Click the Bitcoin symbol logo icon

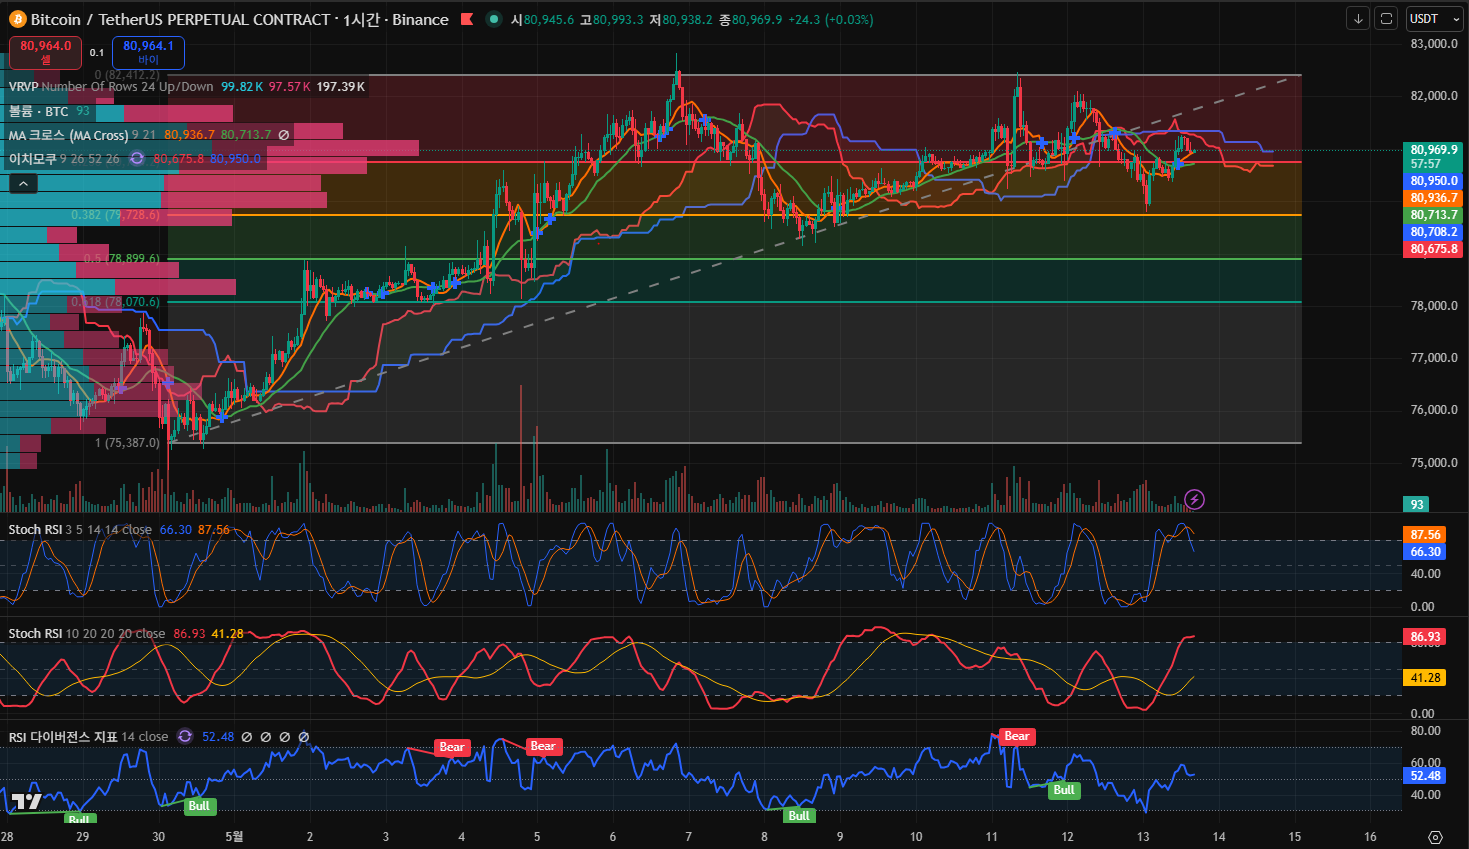(17, 19)
